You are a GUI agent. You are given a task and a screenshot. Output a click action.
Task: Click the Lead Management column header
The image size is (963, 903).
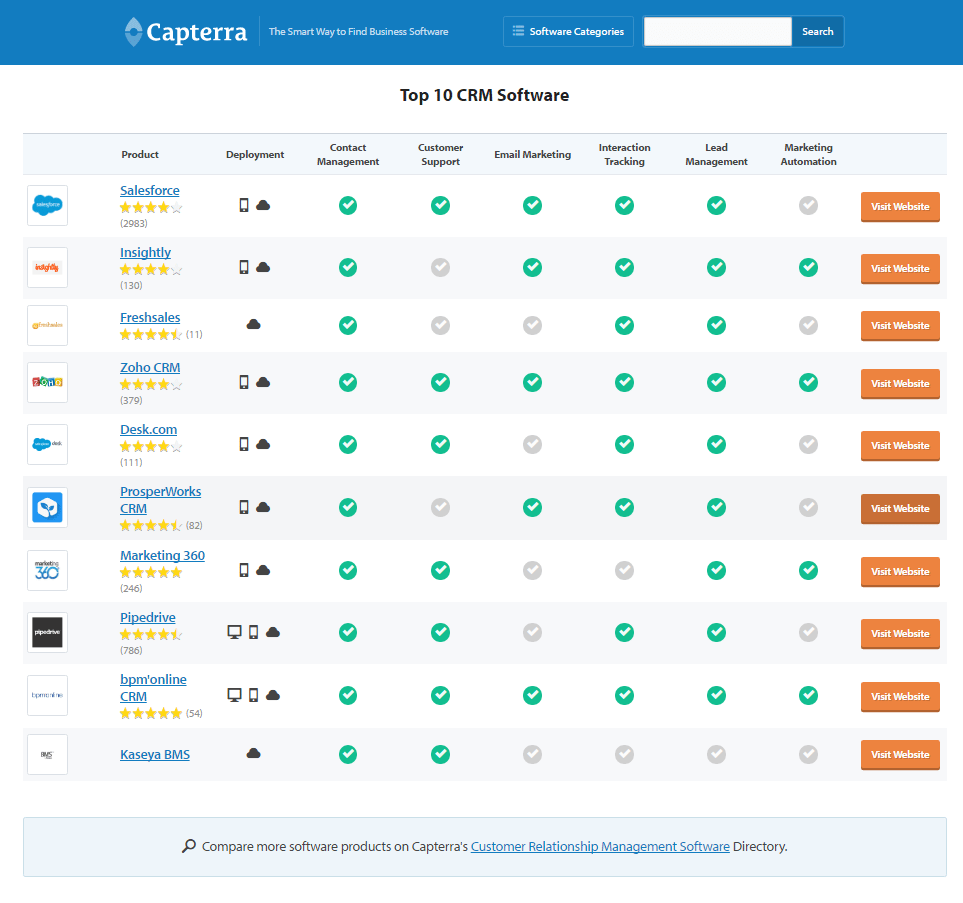pyautogui.click(x=717, y=154)
